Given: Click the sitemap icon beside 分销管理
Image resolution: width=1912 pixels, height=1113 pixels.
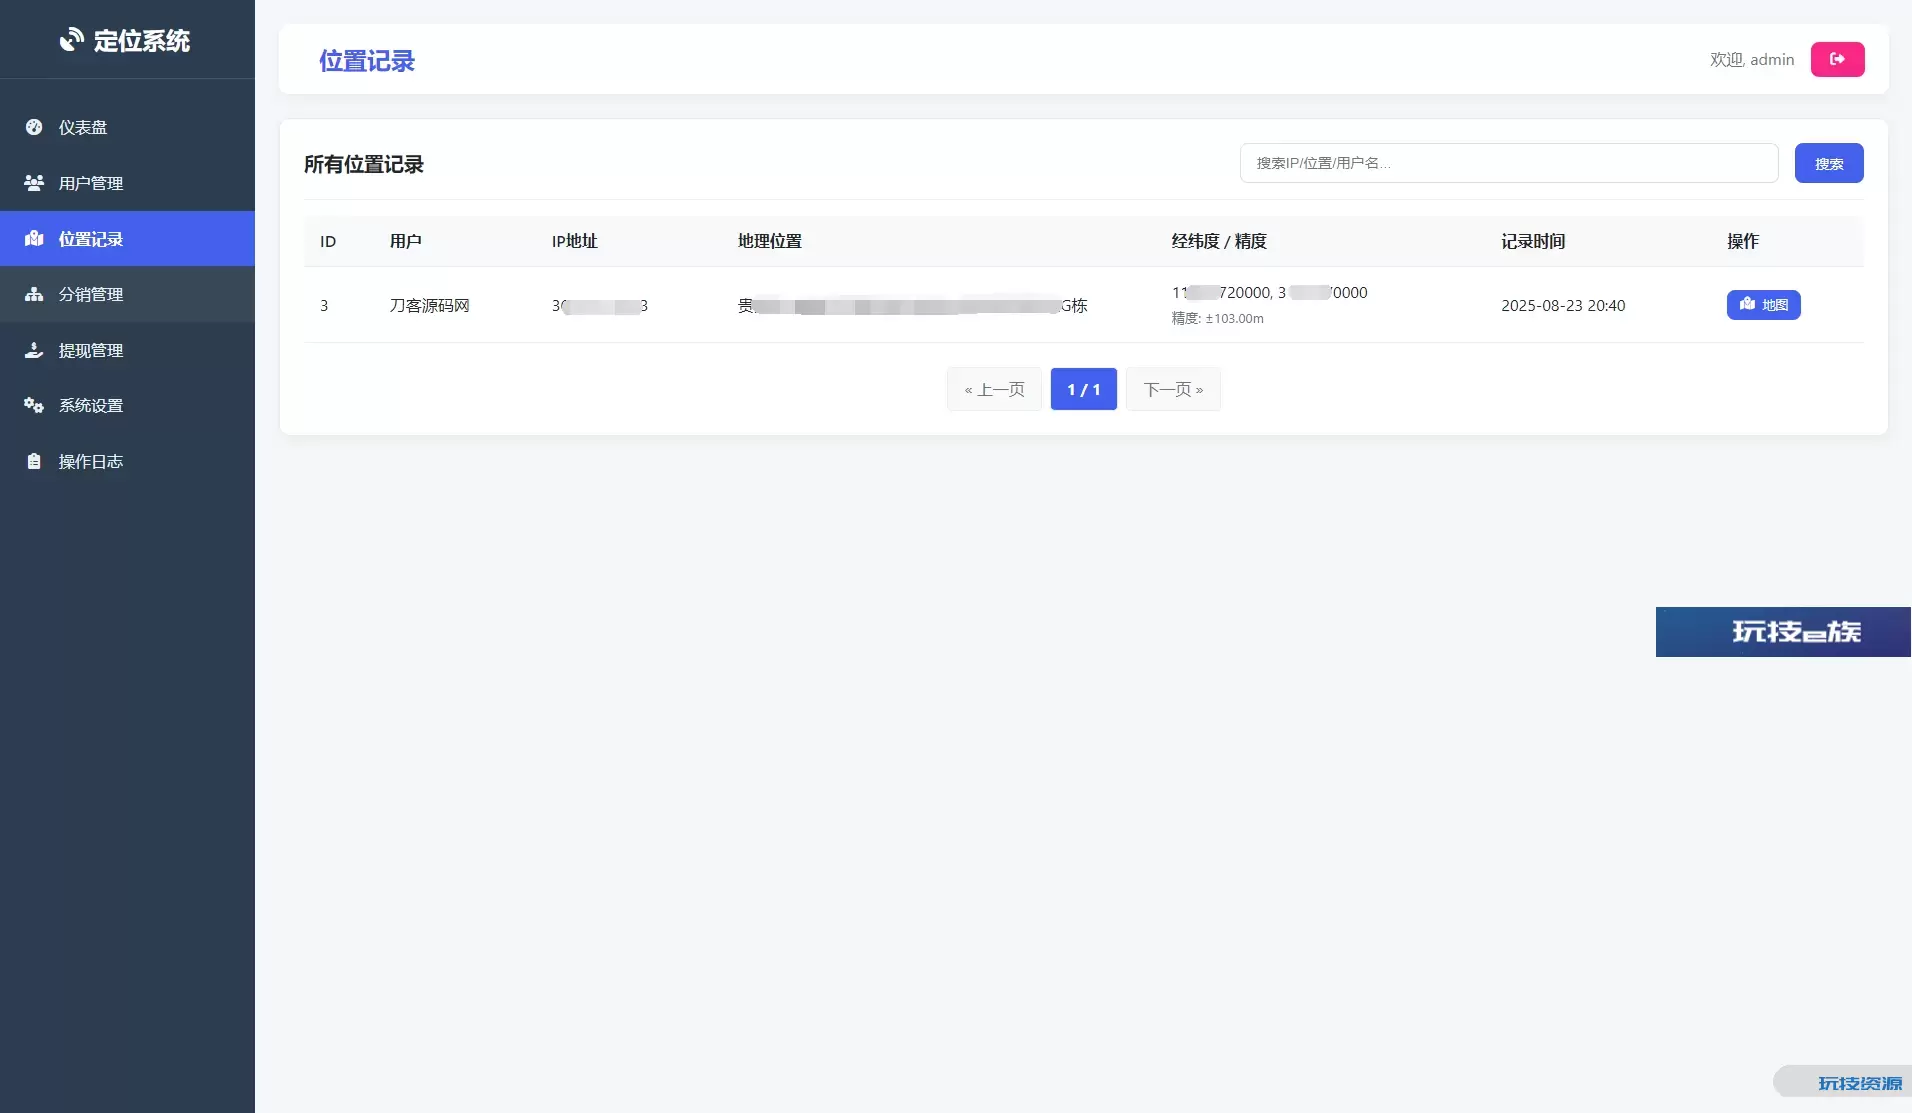Looking at the screenshot, I should click(34, 294).
